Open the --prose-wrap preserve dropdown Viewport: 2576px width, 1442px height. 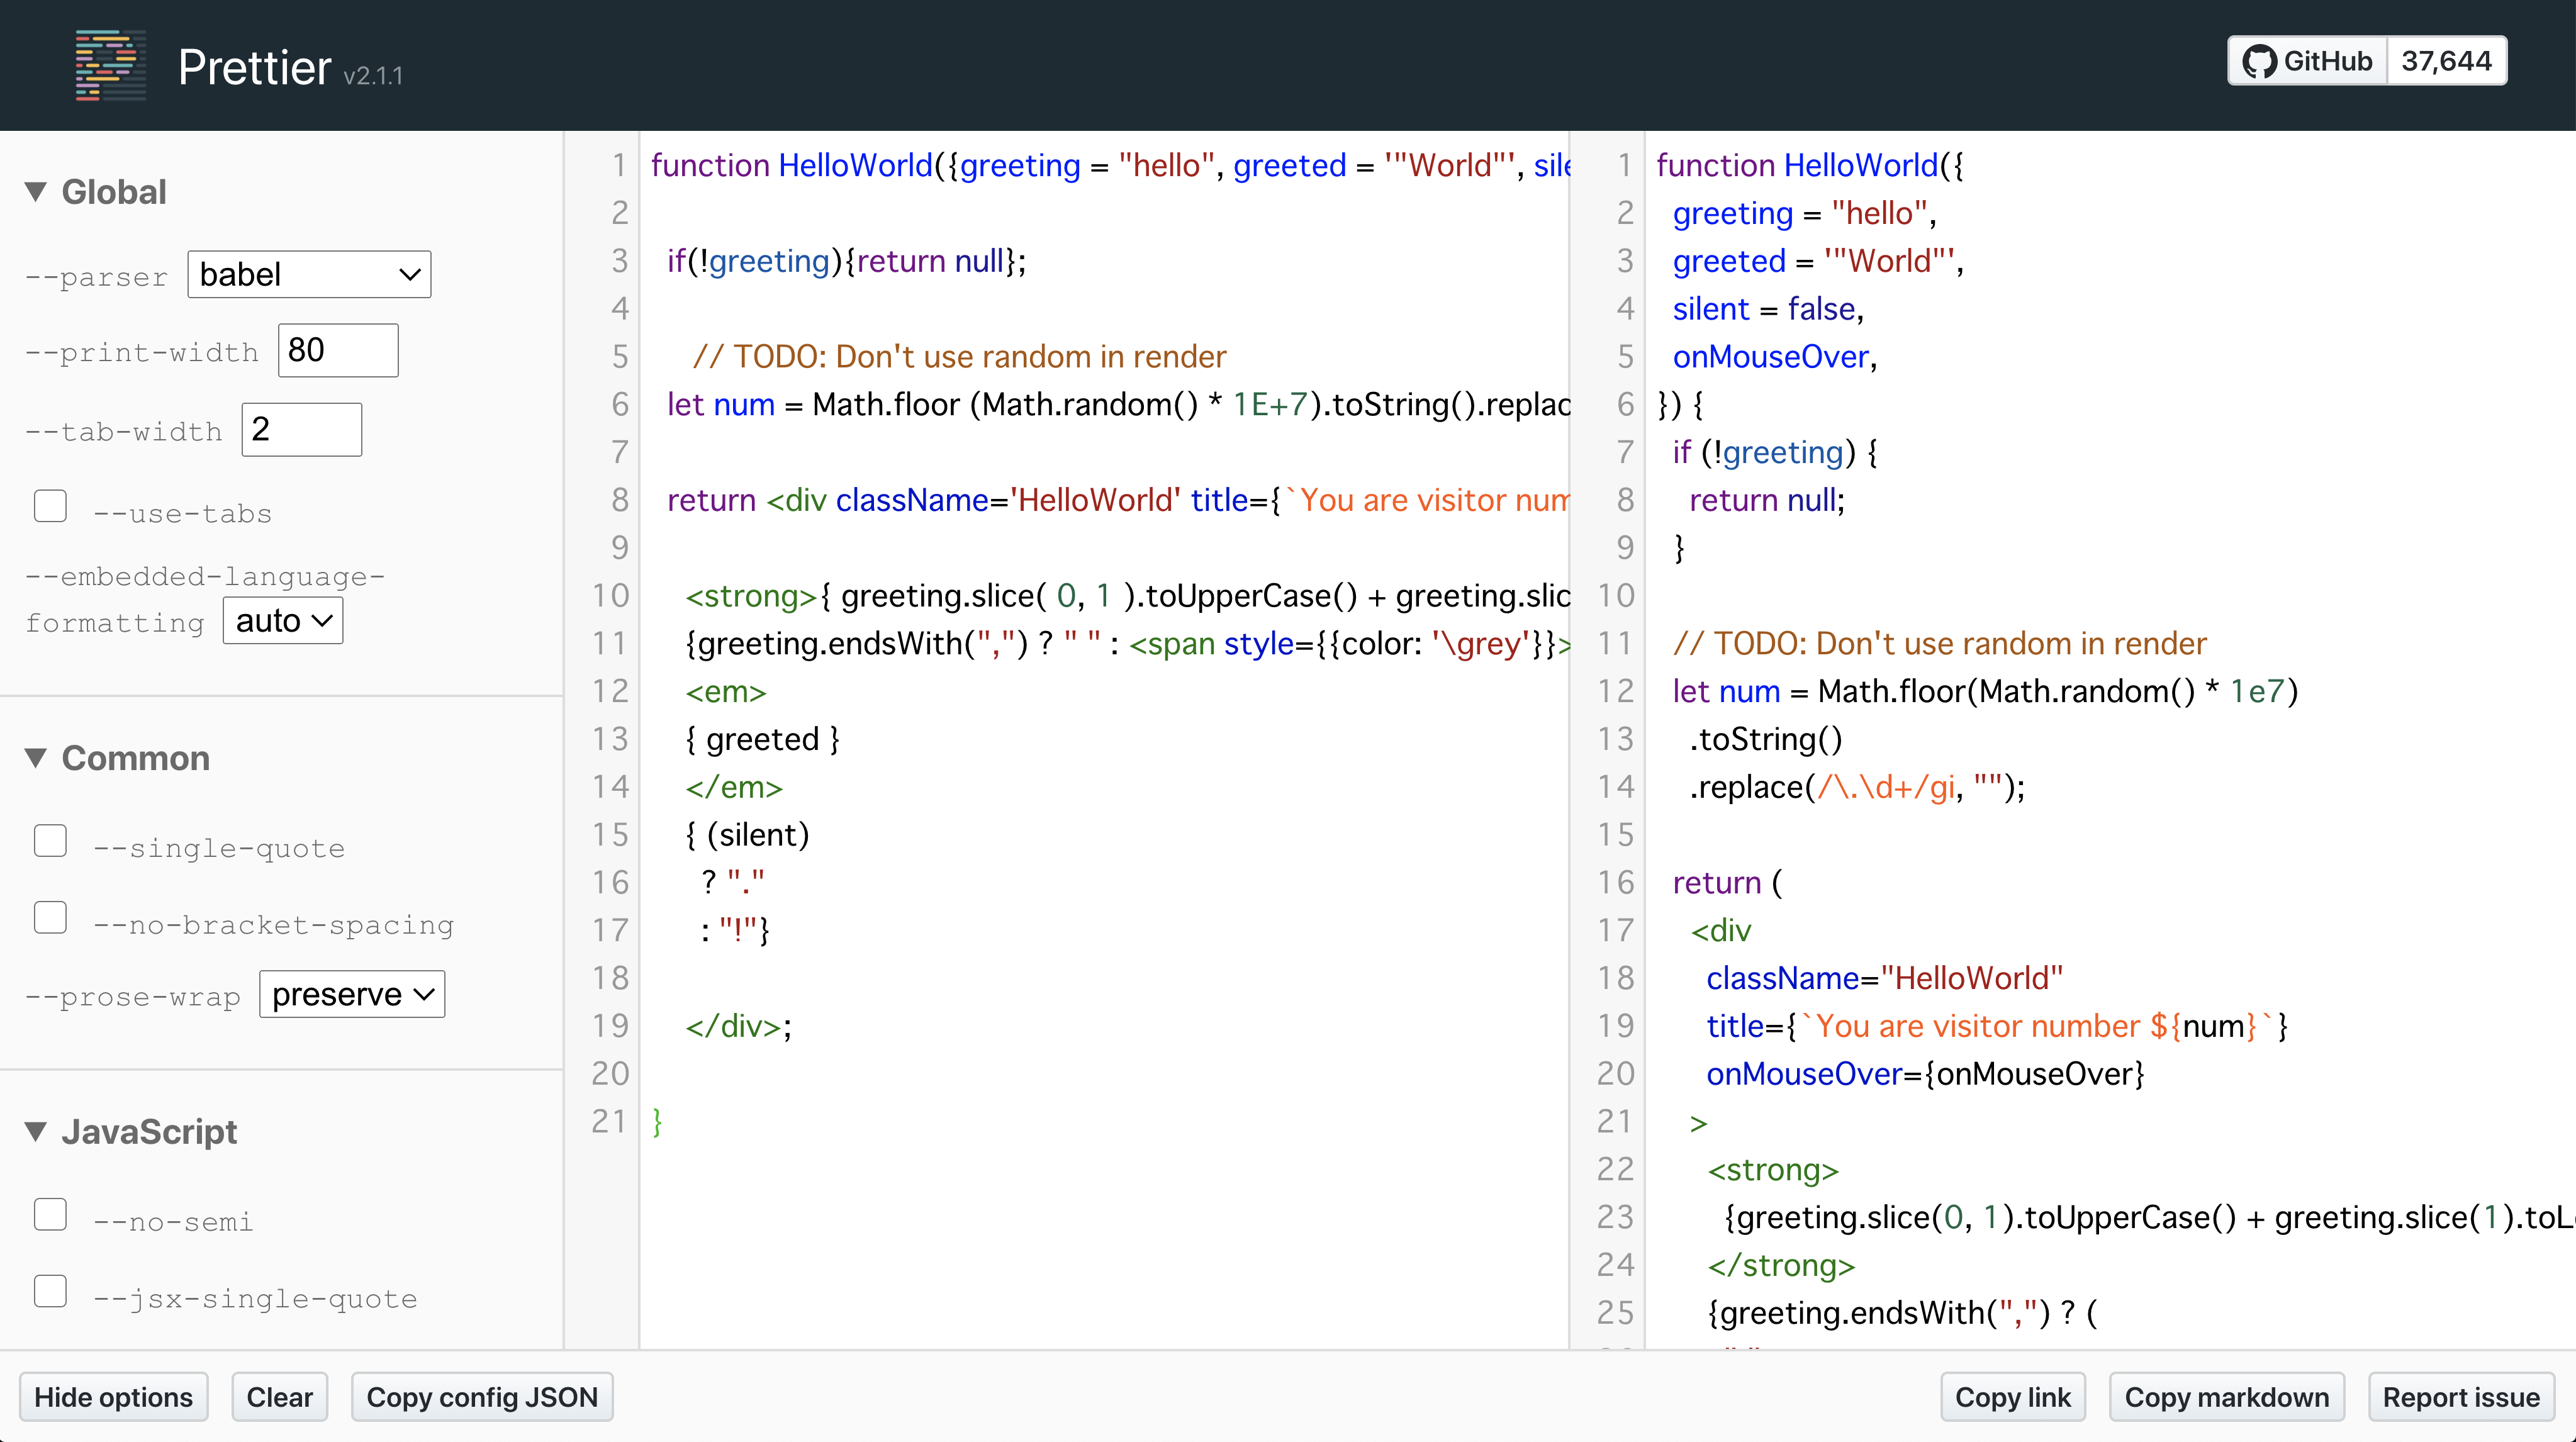(352, 994)
